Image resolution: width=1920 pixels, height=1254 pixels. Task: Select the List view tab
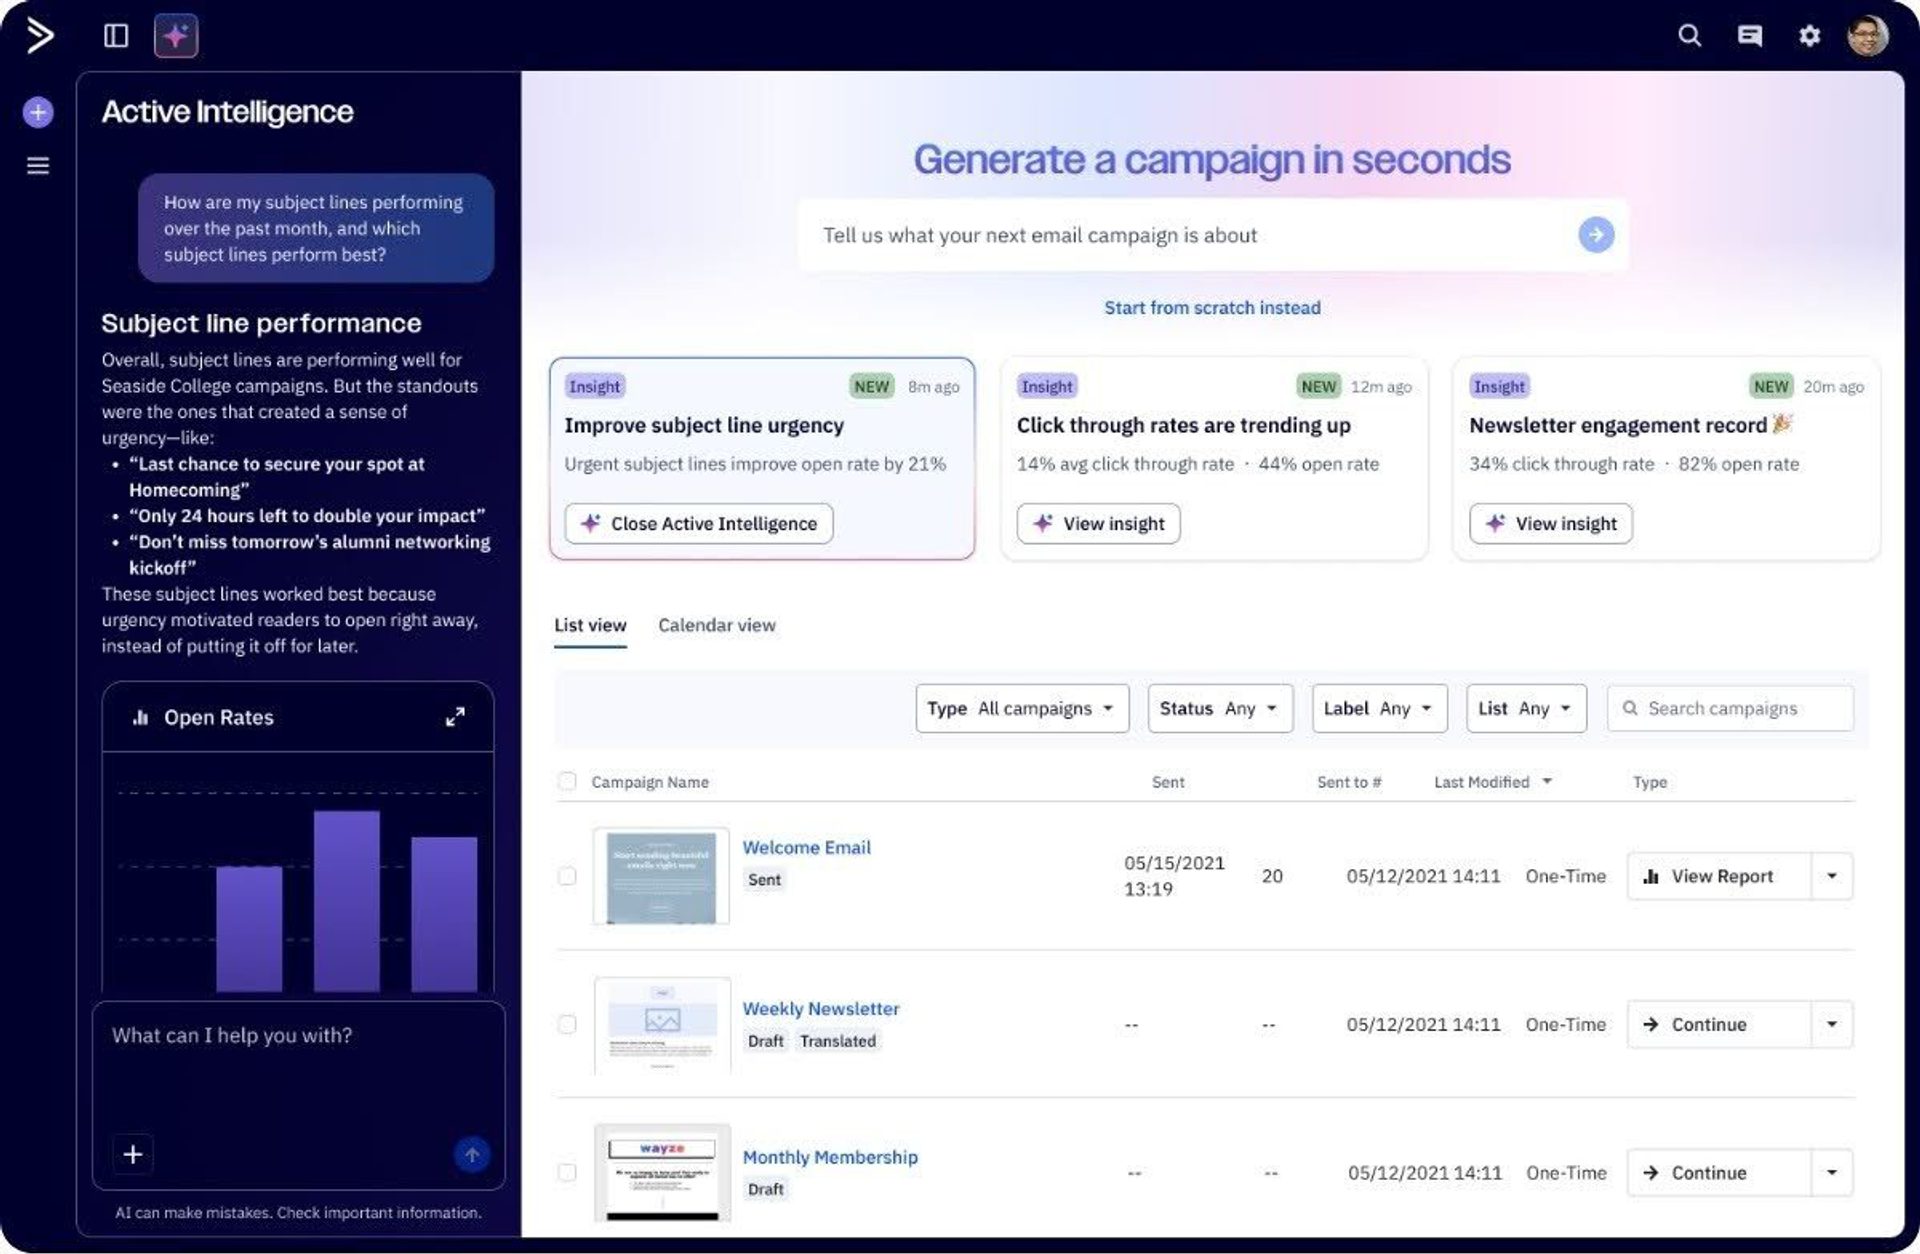pos(590,625)
